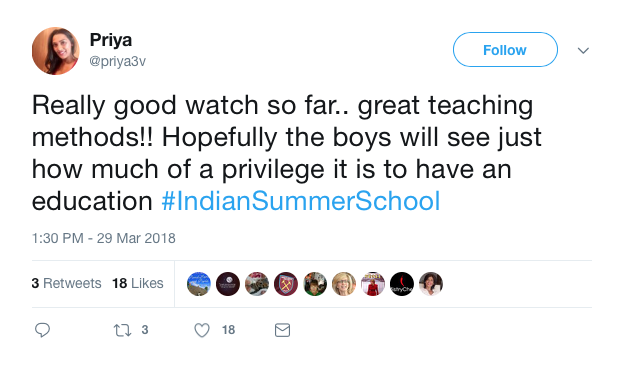628x365 pixels.
Task: Open the #IndianSummerSchool hashtag
Action: (x=301, y=201)
